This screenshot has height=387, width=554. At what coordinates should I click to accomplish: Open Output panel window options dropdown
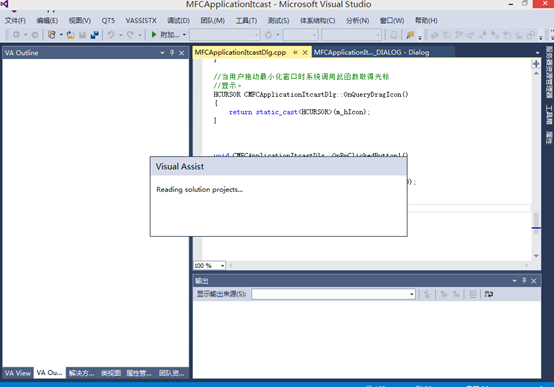(514, 281)
